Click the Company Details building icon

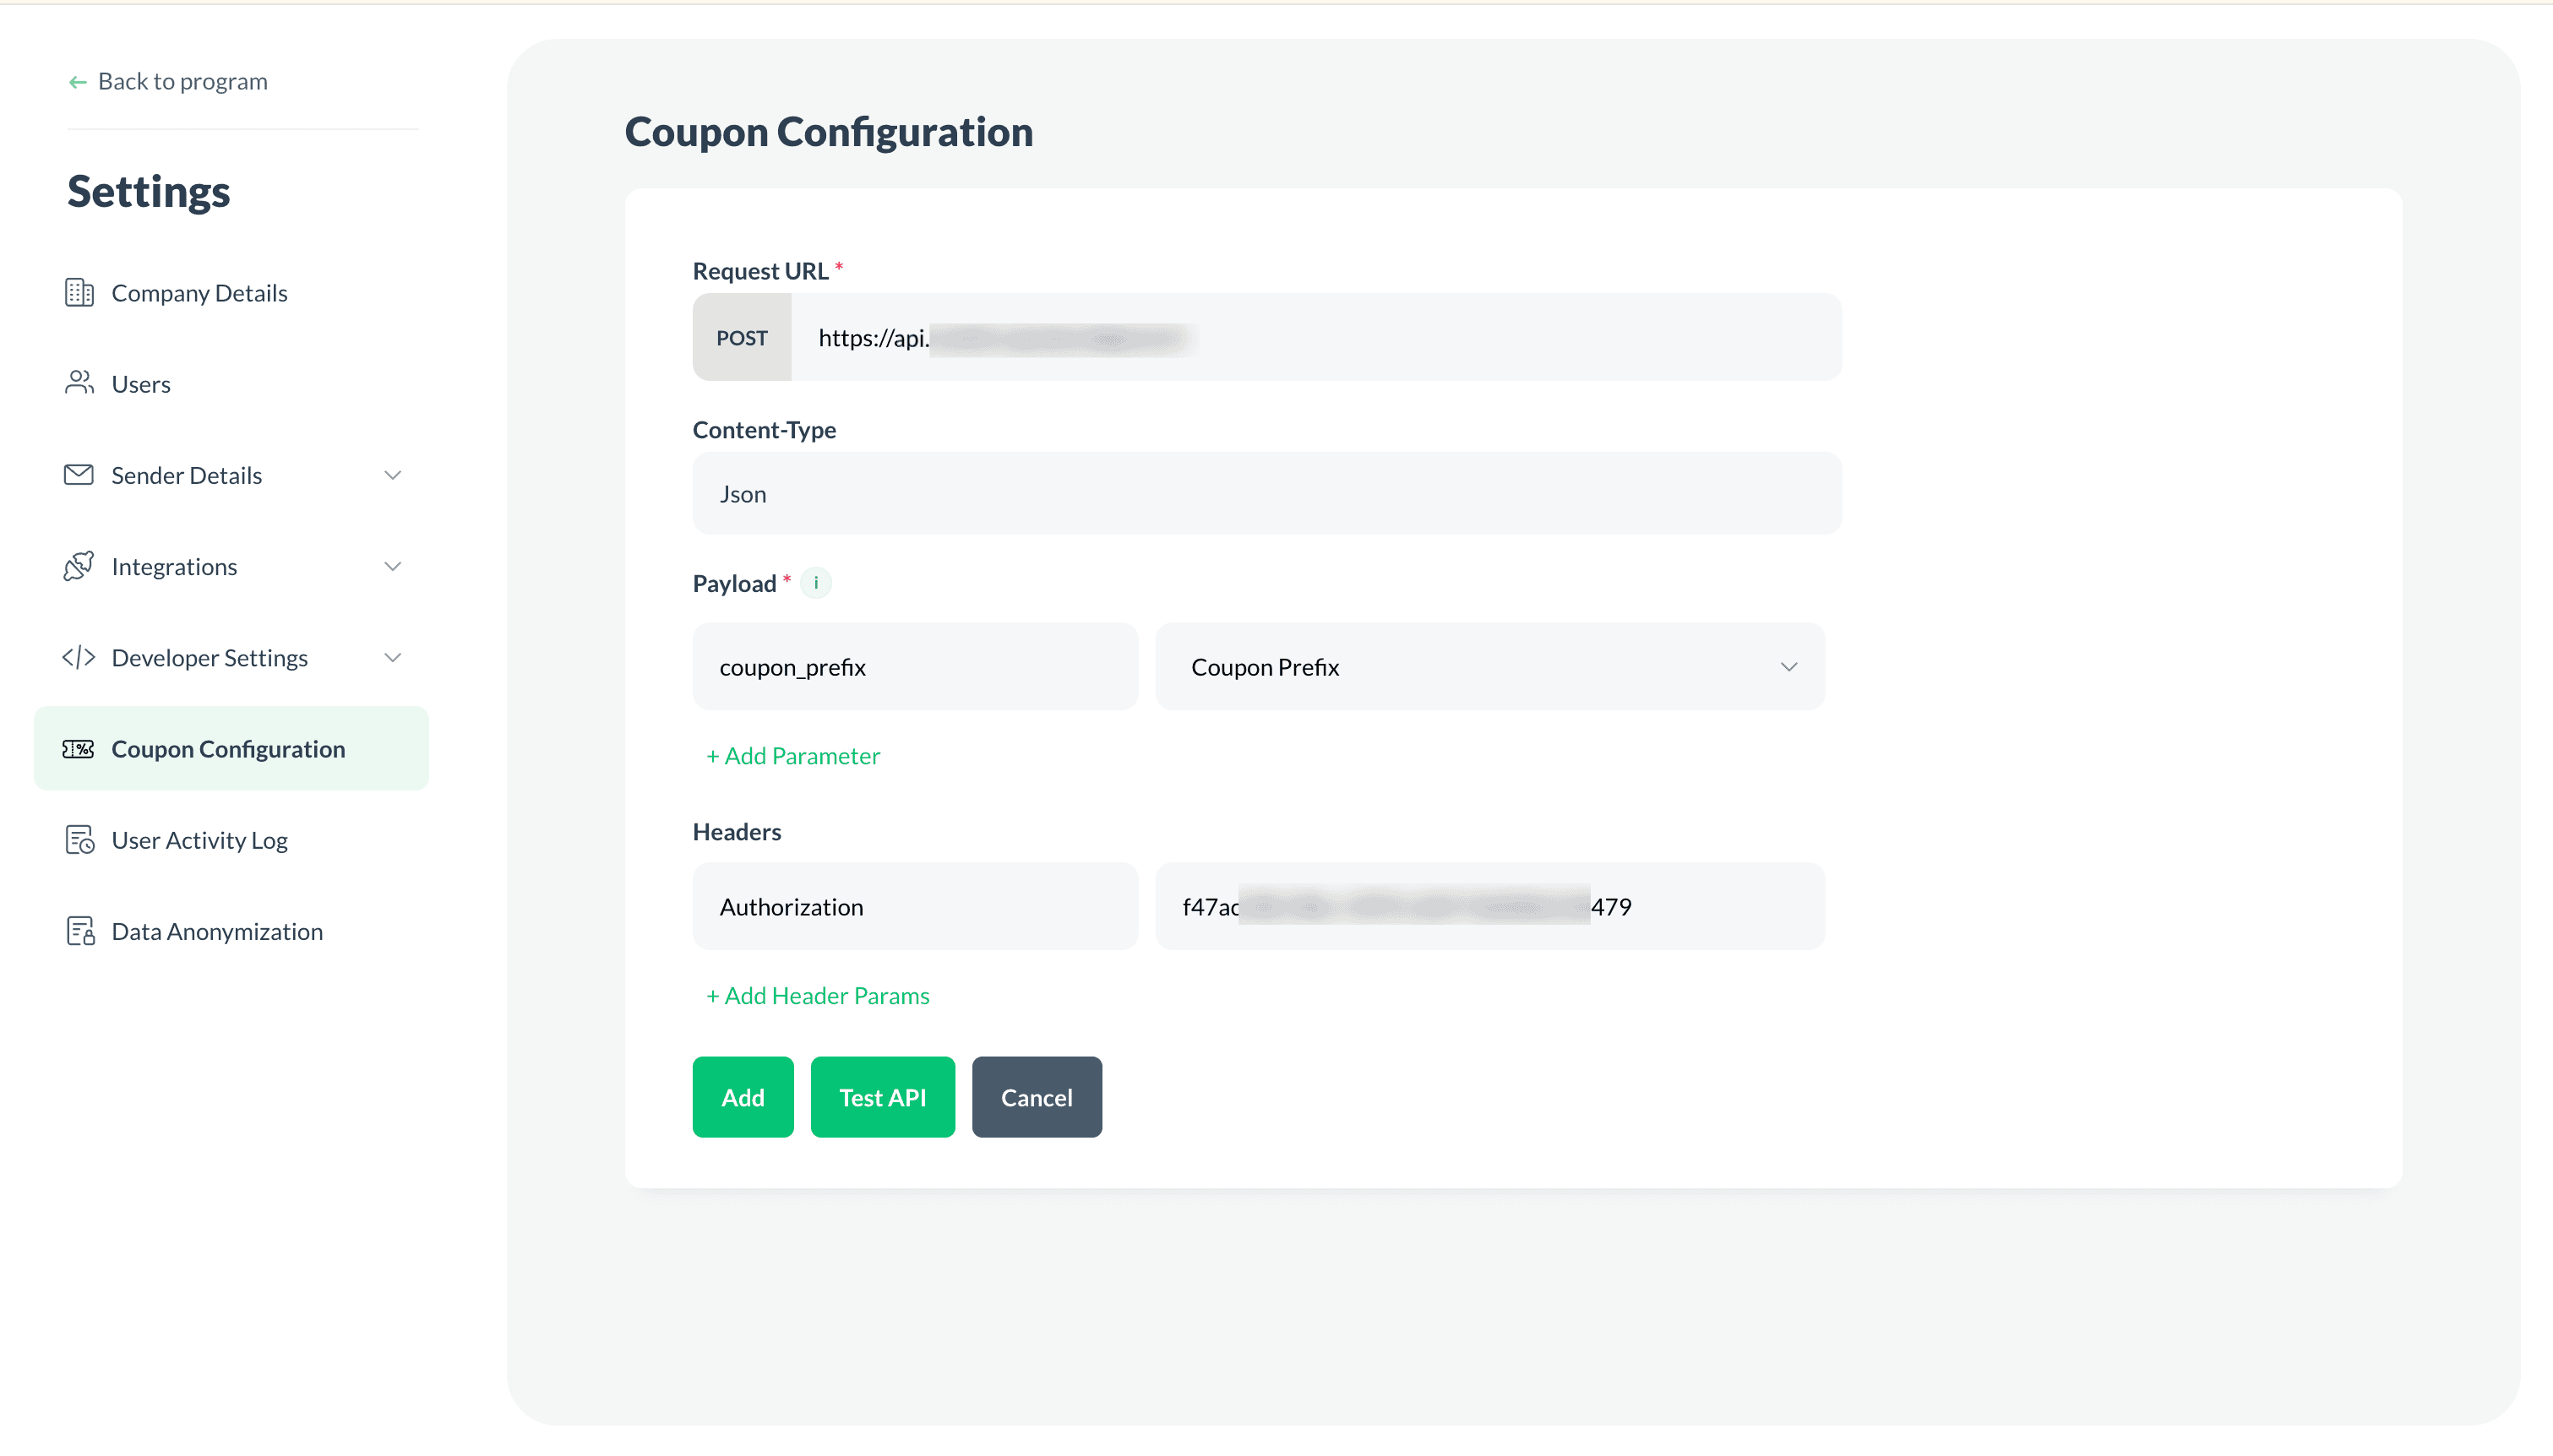pos(79,292)
